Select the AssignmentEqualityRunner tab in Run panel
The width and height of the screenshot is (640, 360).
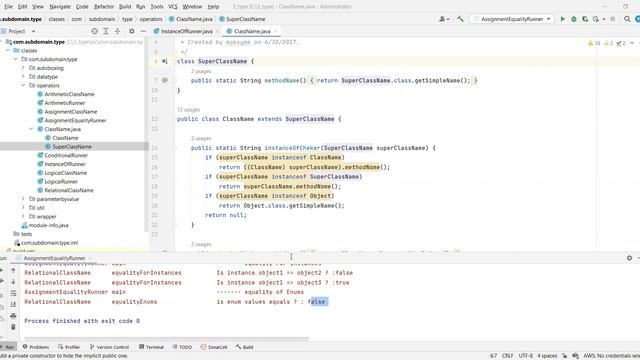click(x=54, y=258)
